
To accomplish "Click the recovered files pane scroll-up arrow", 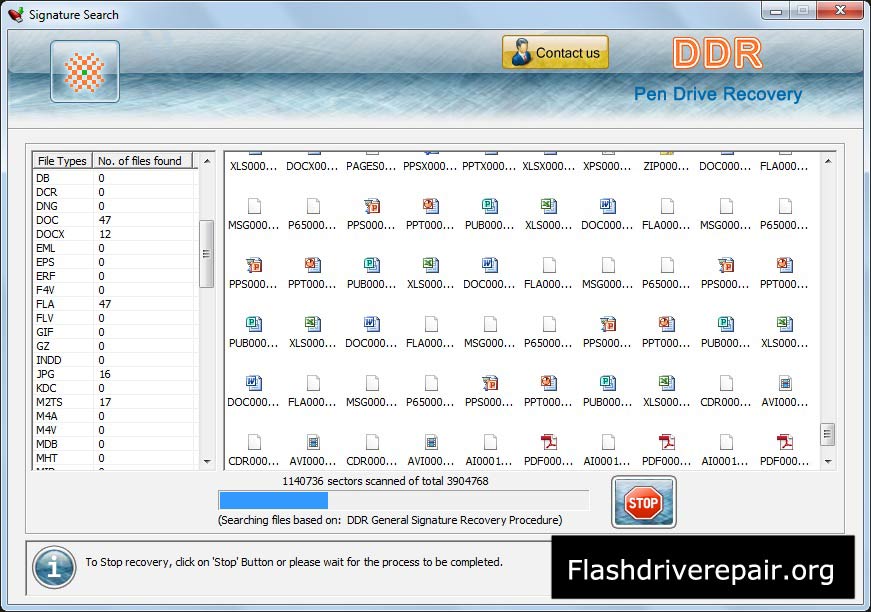I will tap(828, 161).
